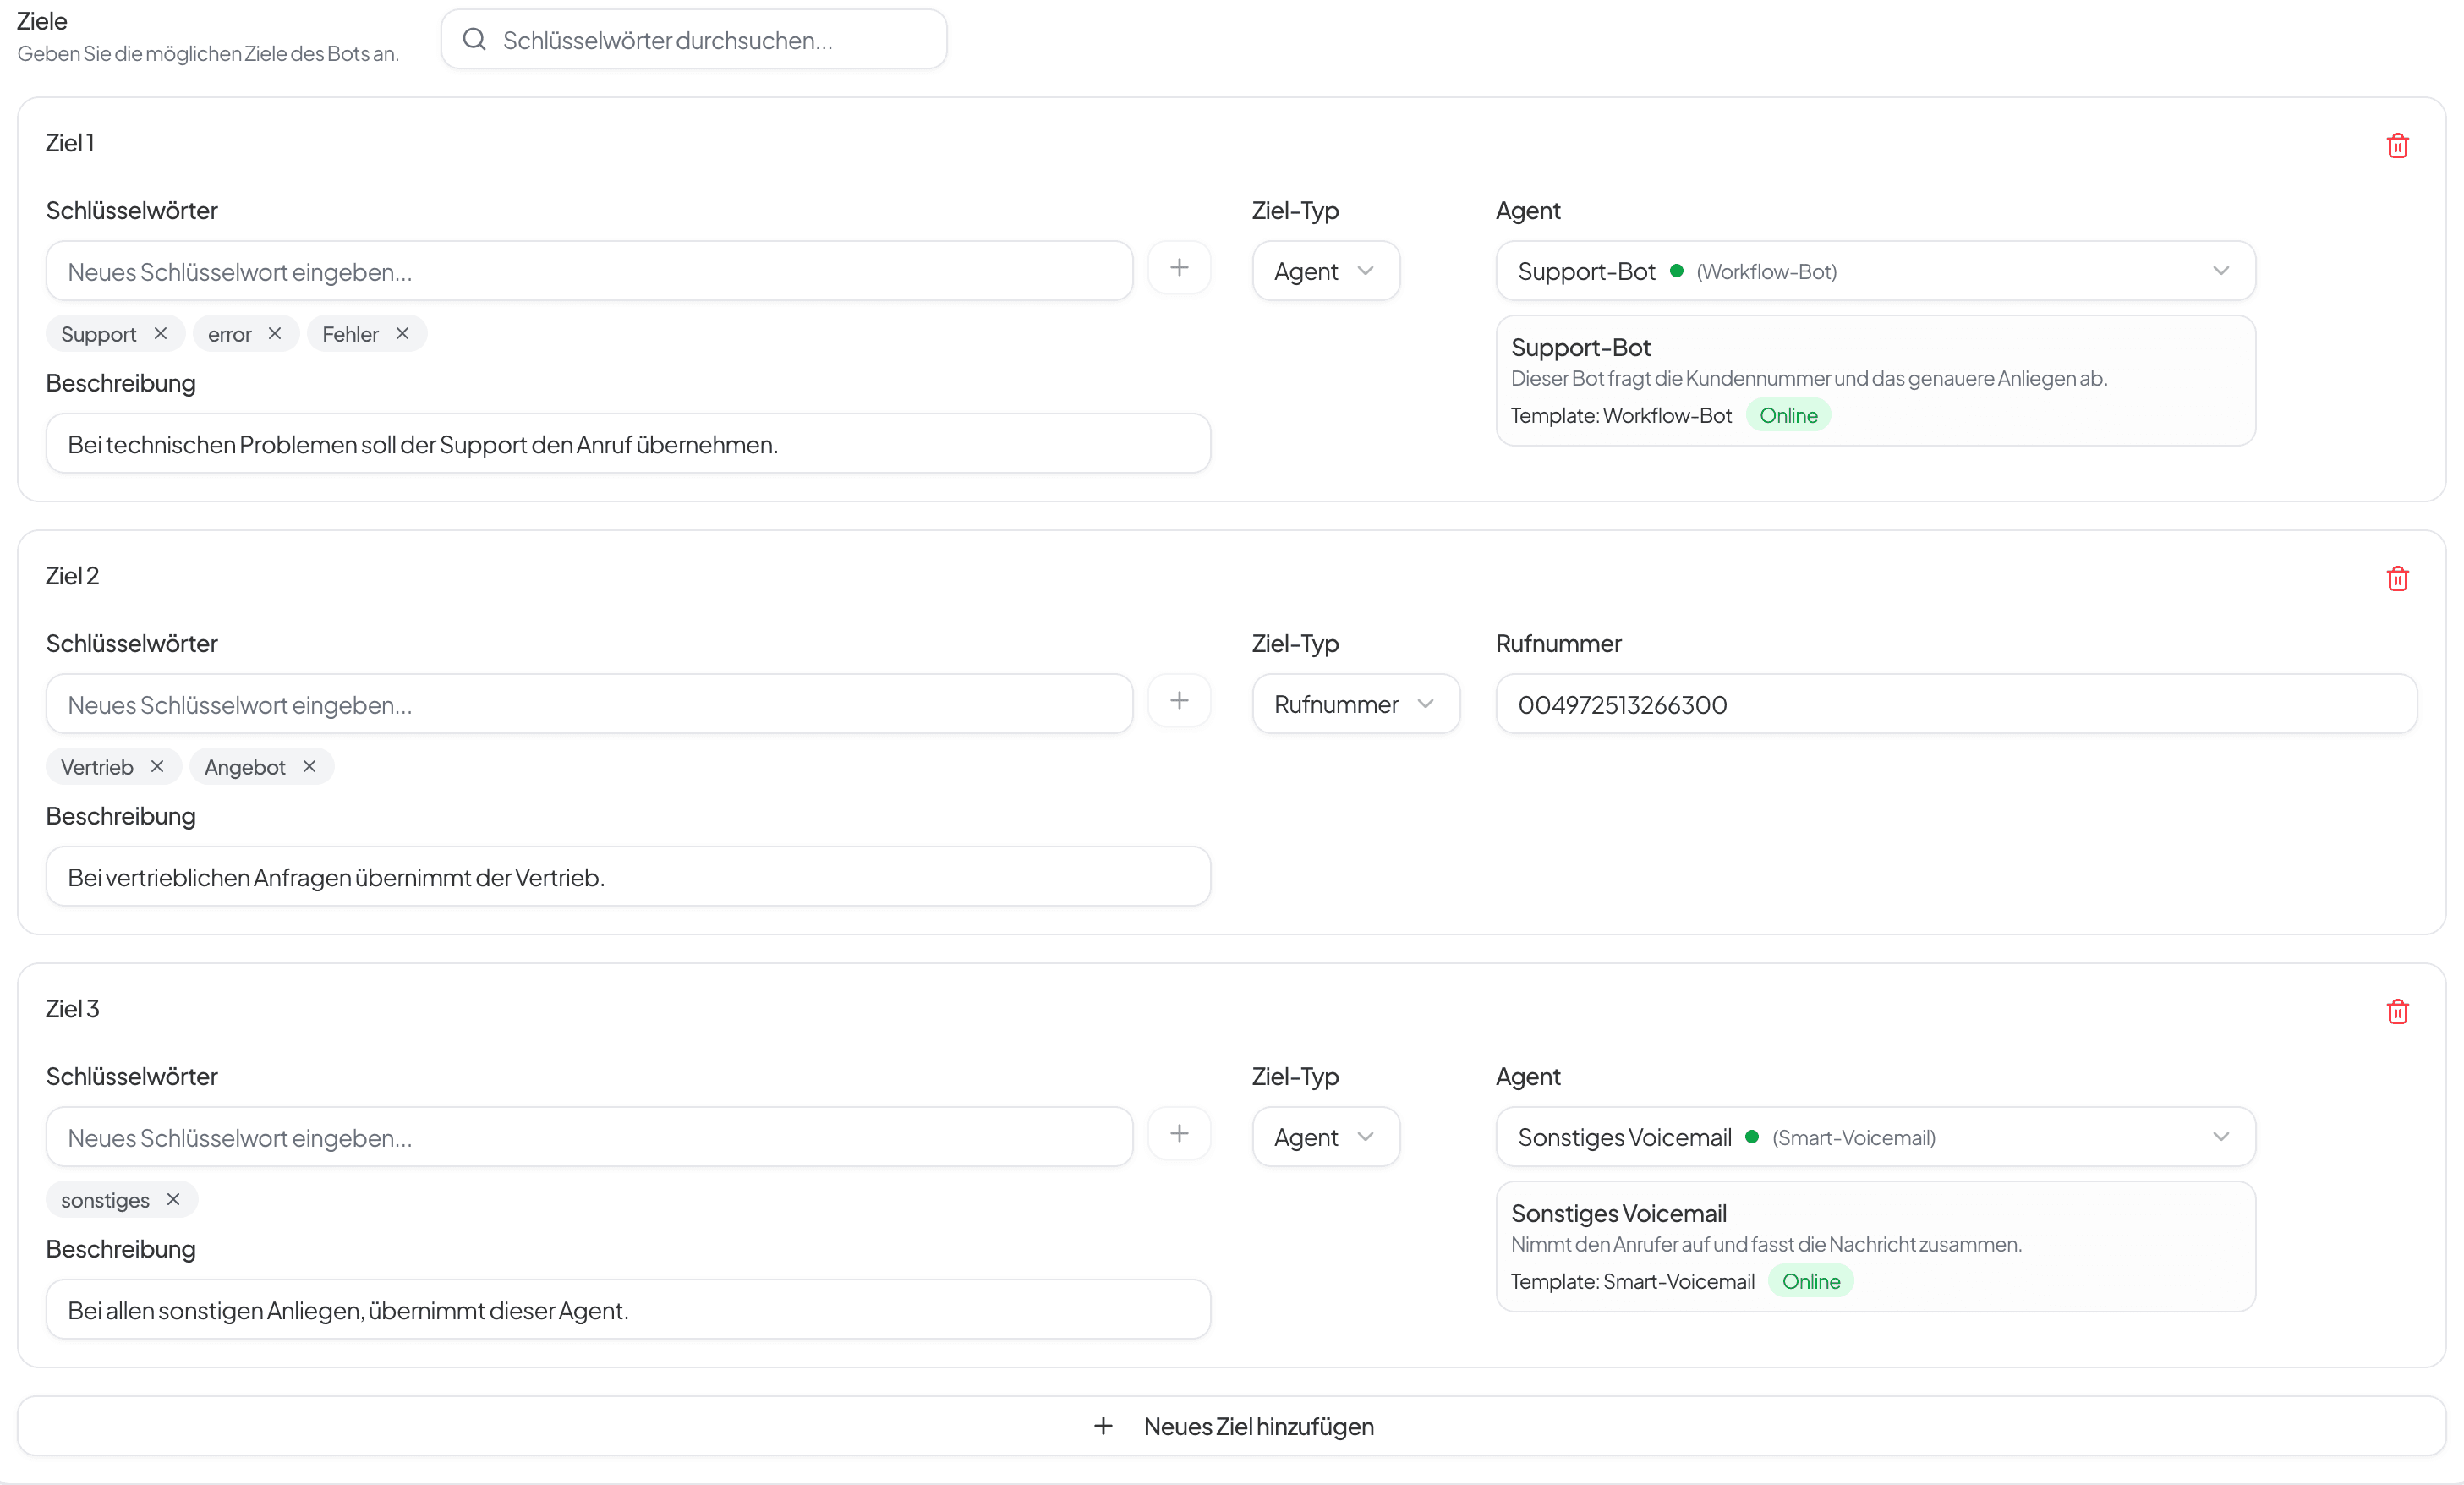This screenshot has width=2464, height=1485.
Task: Delete Ziel 2 with trash icon
Action: 2397,579
